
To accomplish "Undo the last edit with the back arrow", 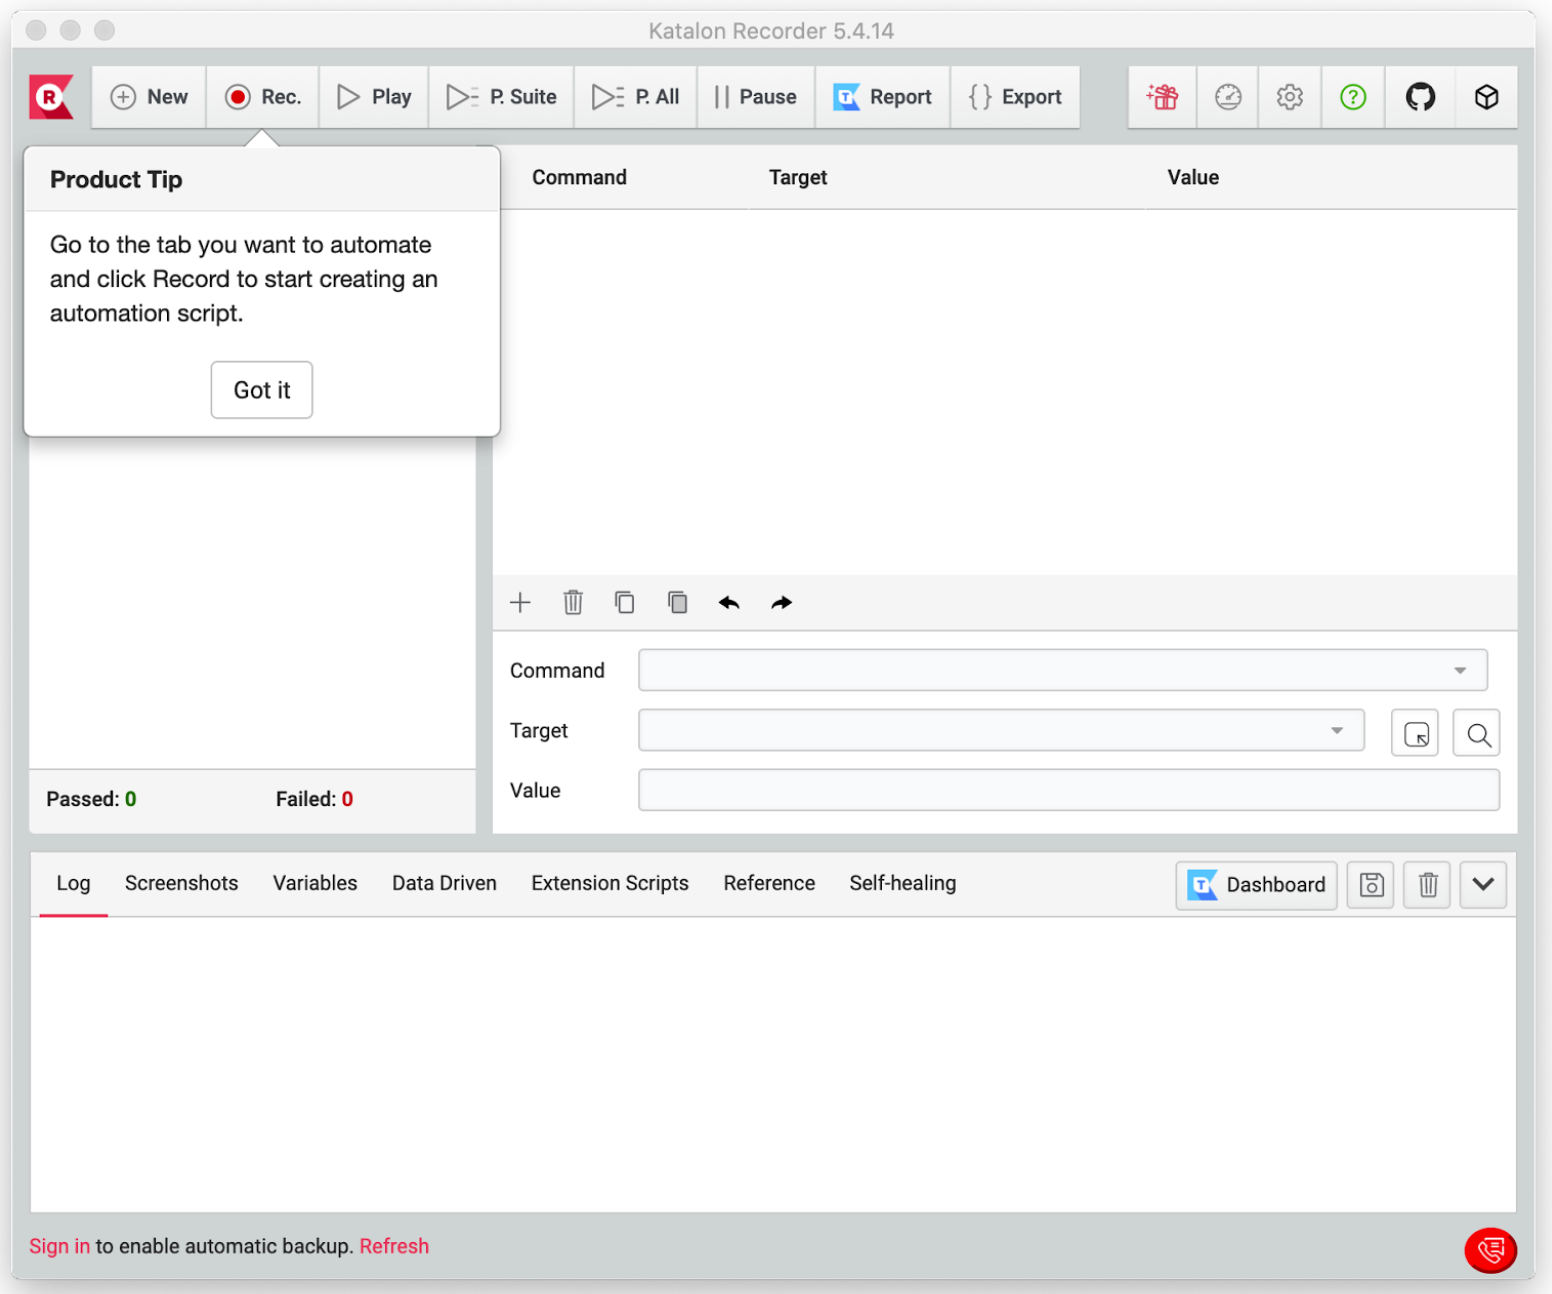I will pos(729,602).
